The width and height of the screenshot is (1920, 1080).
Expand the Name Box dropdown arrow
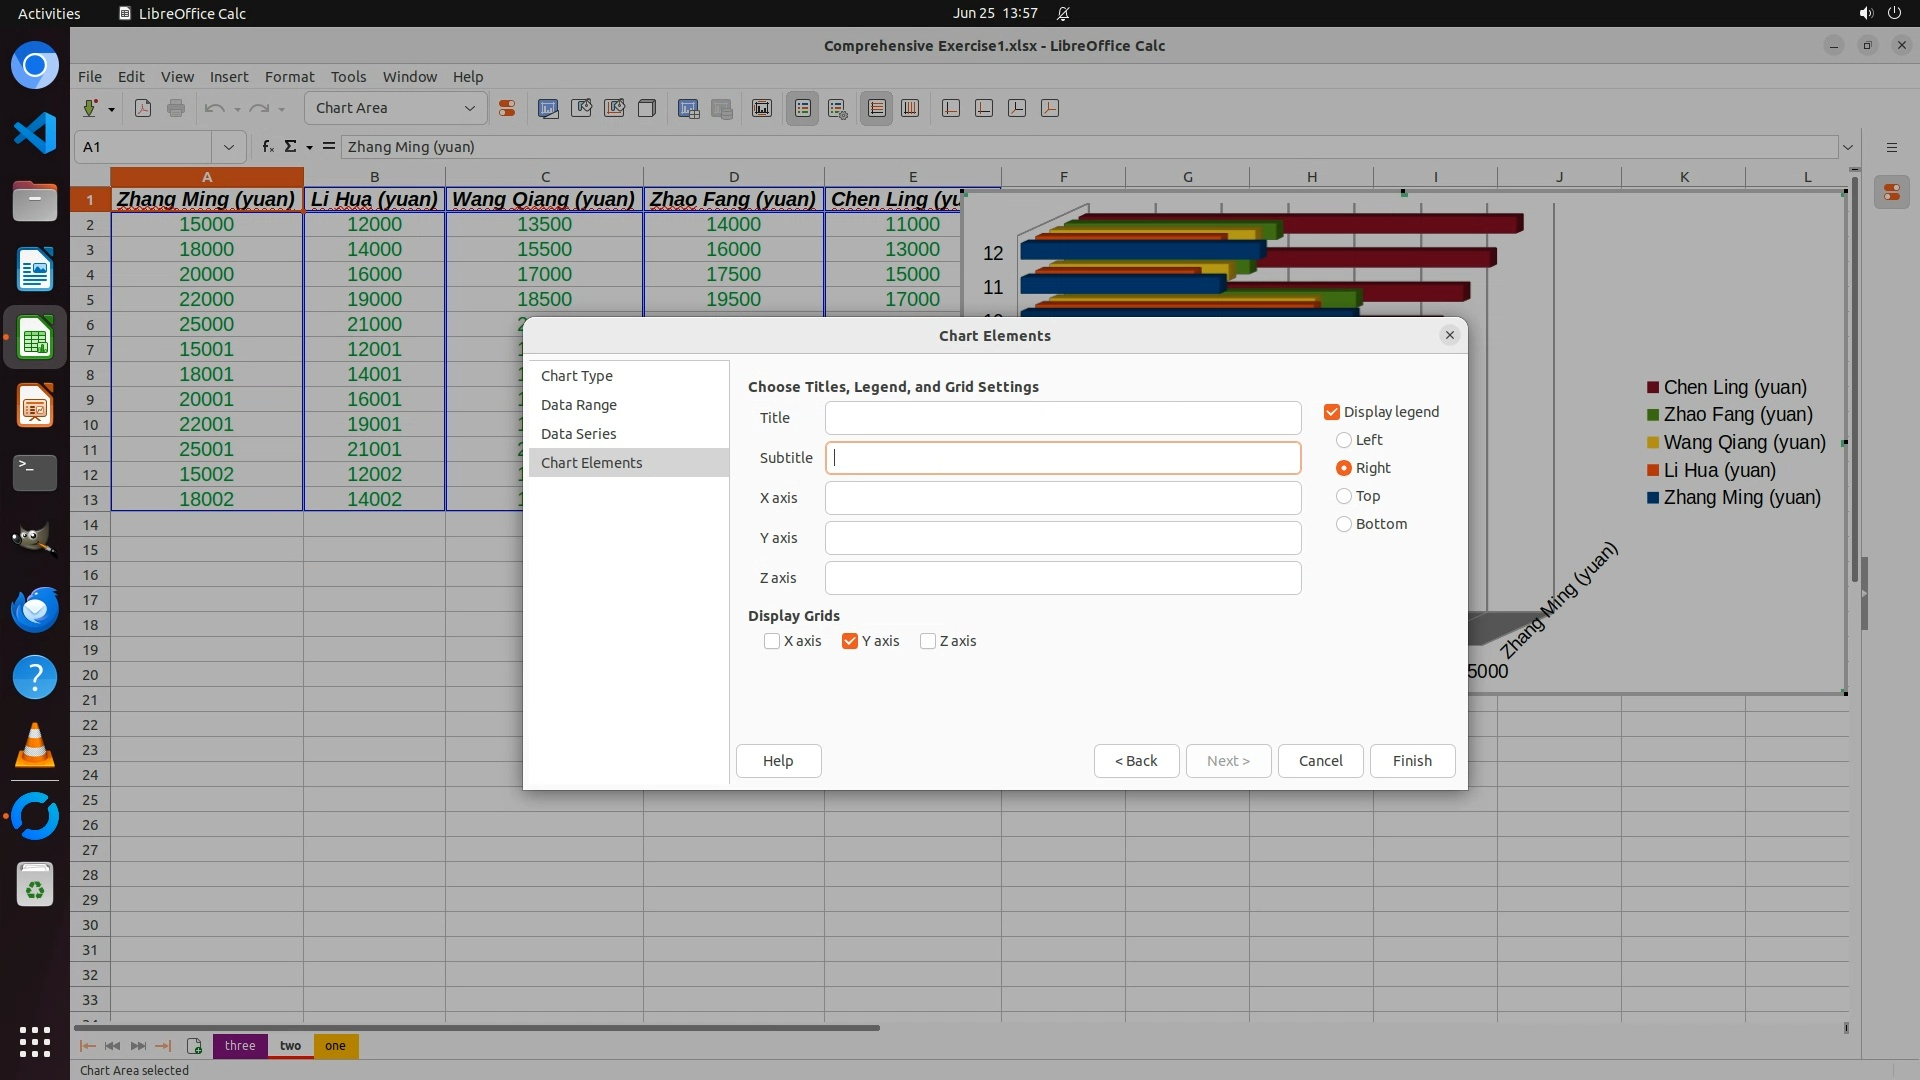coord(229,147)
